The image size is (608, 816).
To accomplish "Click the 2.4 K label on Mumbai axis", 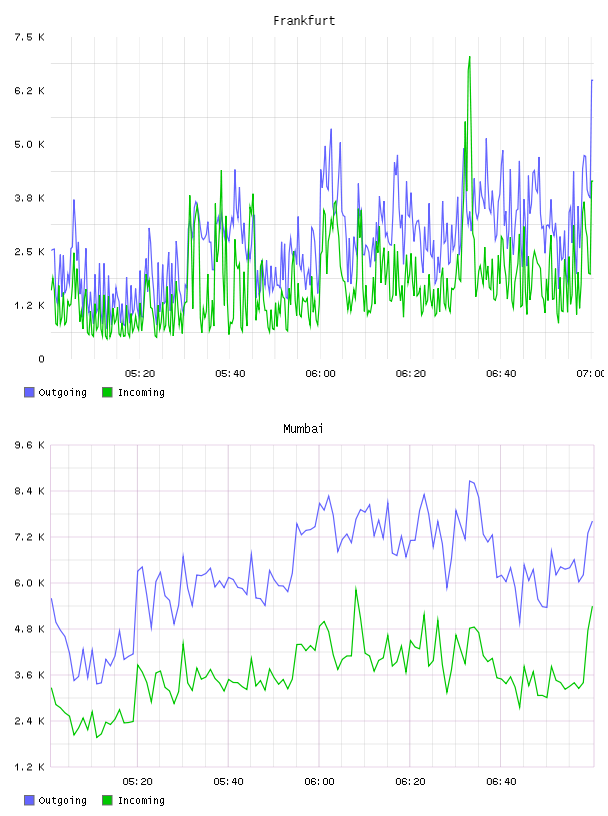I will click(29, 721).
